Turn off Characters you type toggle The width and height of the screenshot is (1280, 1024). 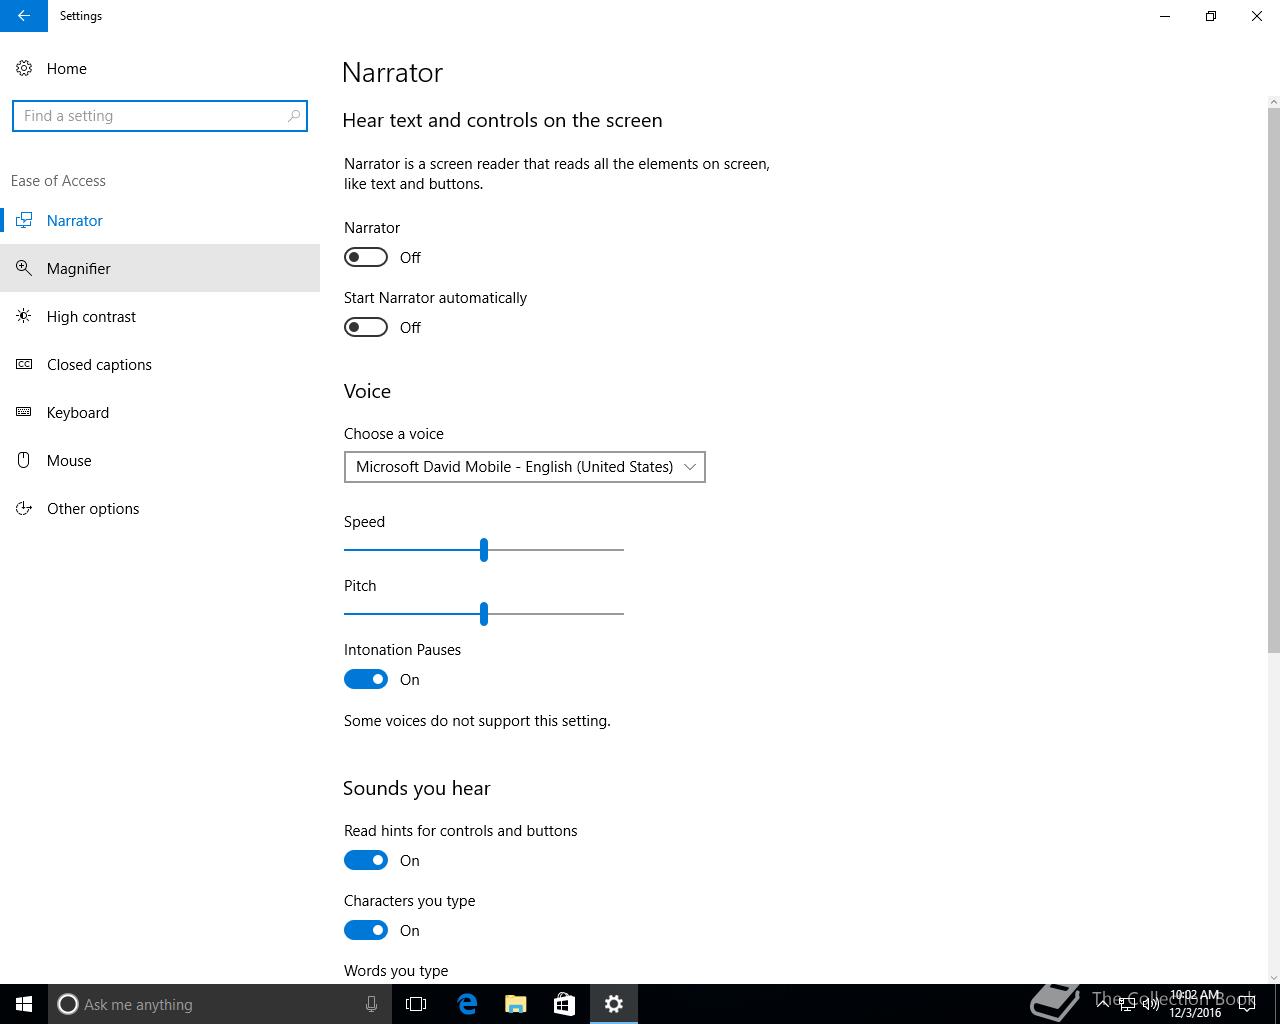point(366,930)
